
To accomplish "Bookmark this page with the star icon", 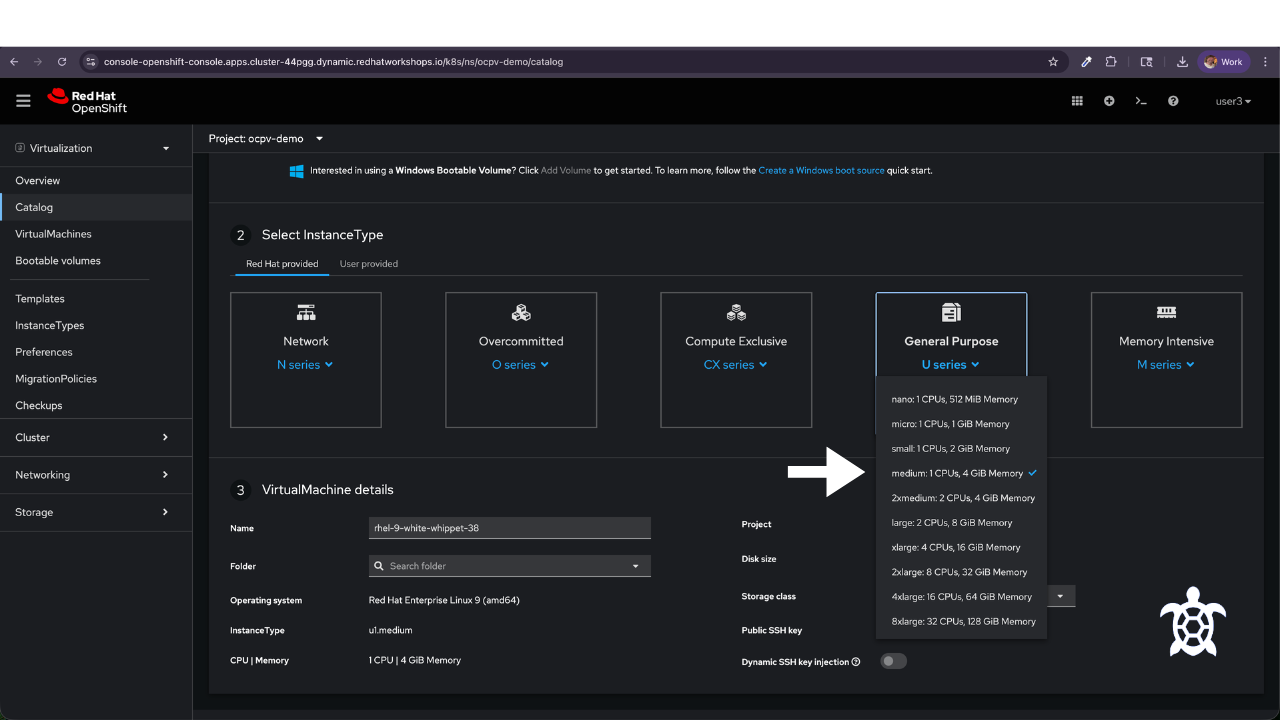I will (1053, 62).
